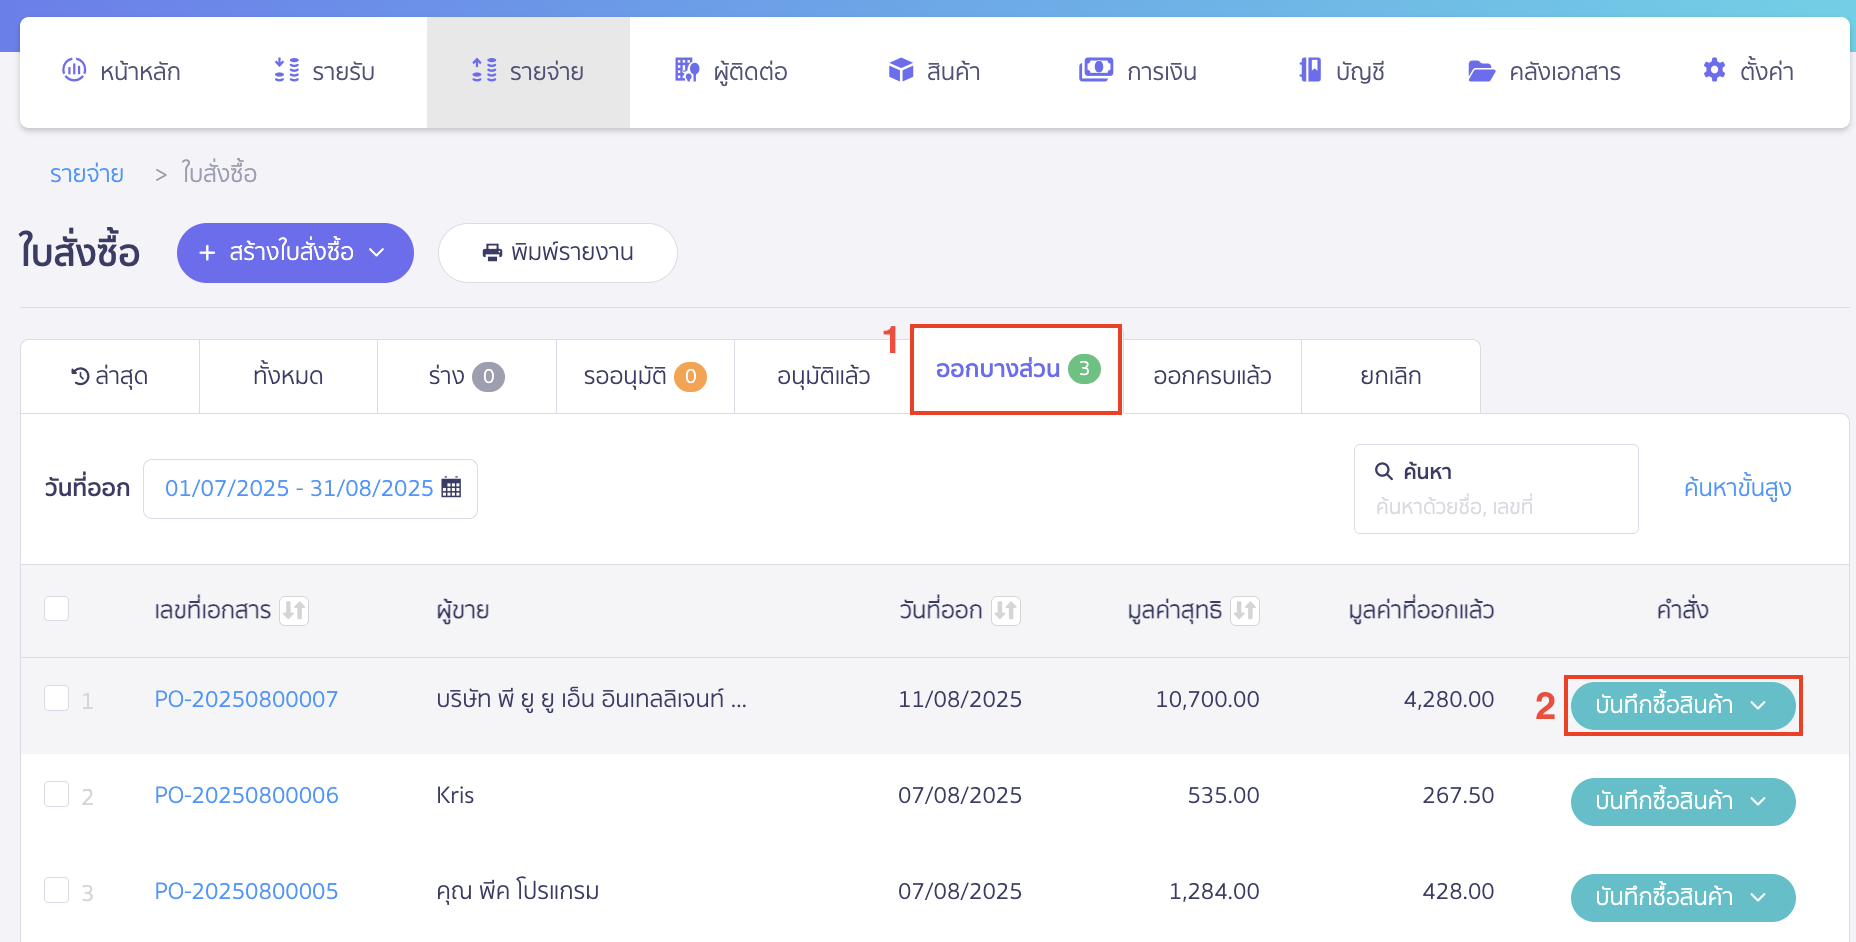Check the checkbox for the Kris row
The width and height of the screenshot is (1856, 942).
[x=57, y=795]
